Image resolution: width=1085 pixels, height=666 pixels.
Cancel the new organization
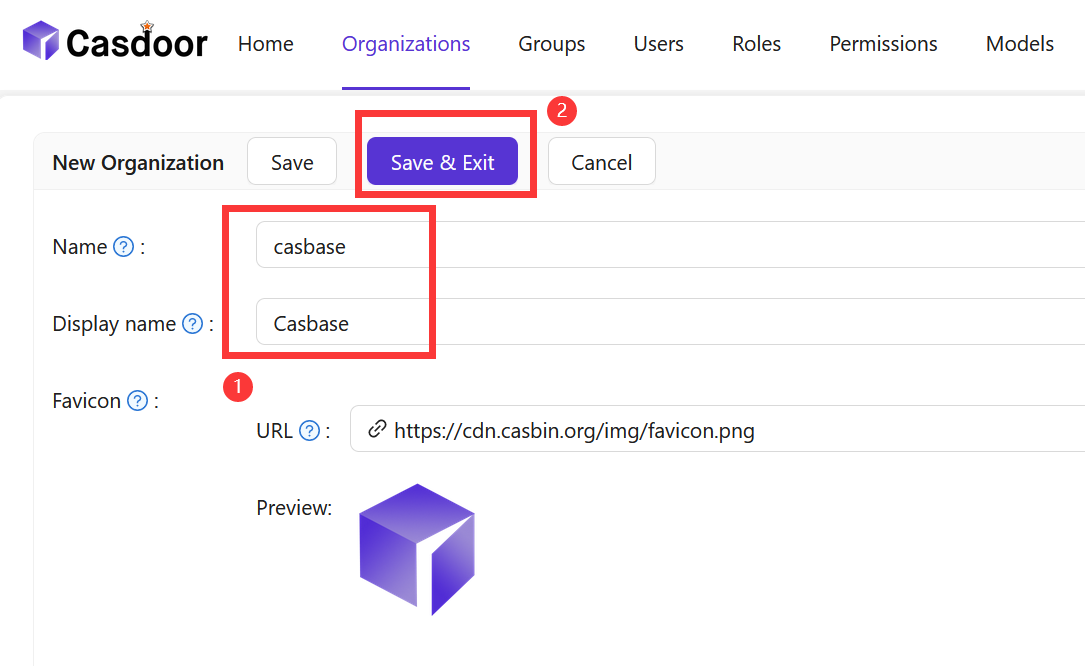(602, 162)
